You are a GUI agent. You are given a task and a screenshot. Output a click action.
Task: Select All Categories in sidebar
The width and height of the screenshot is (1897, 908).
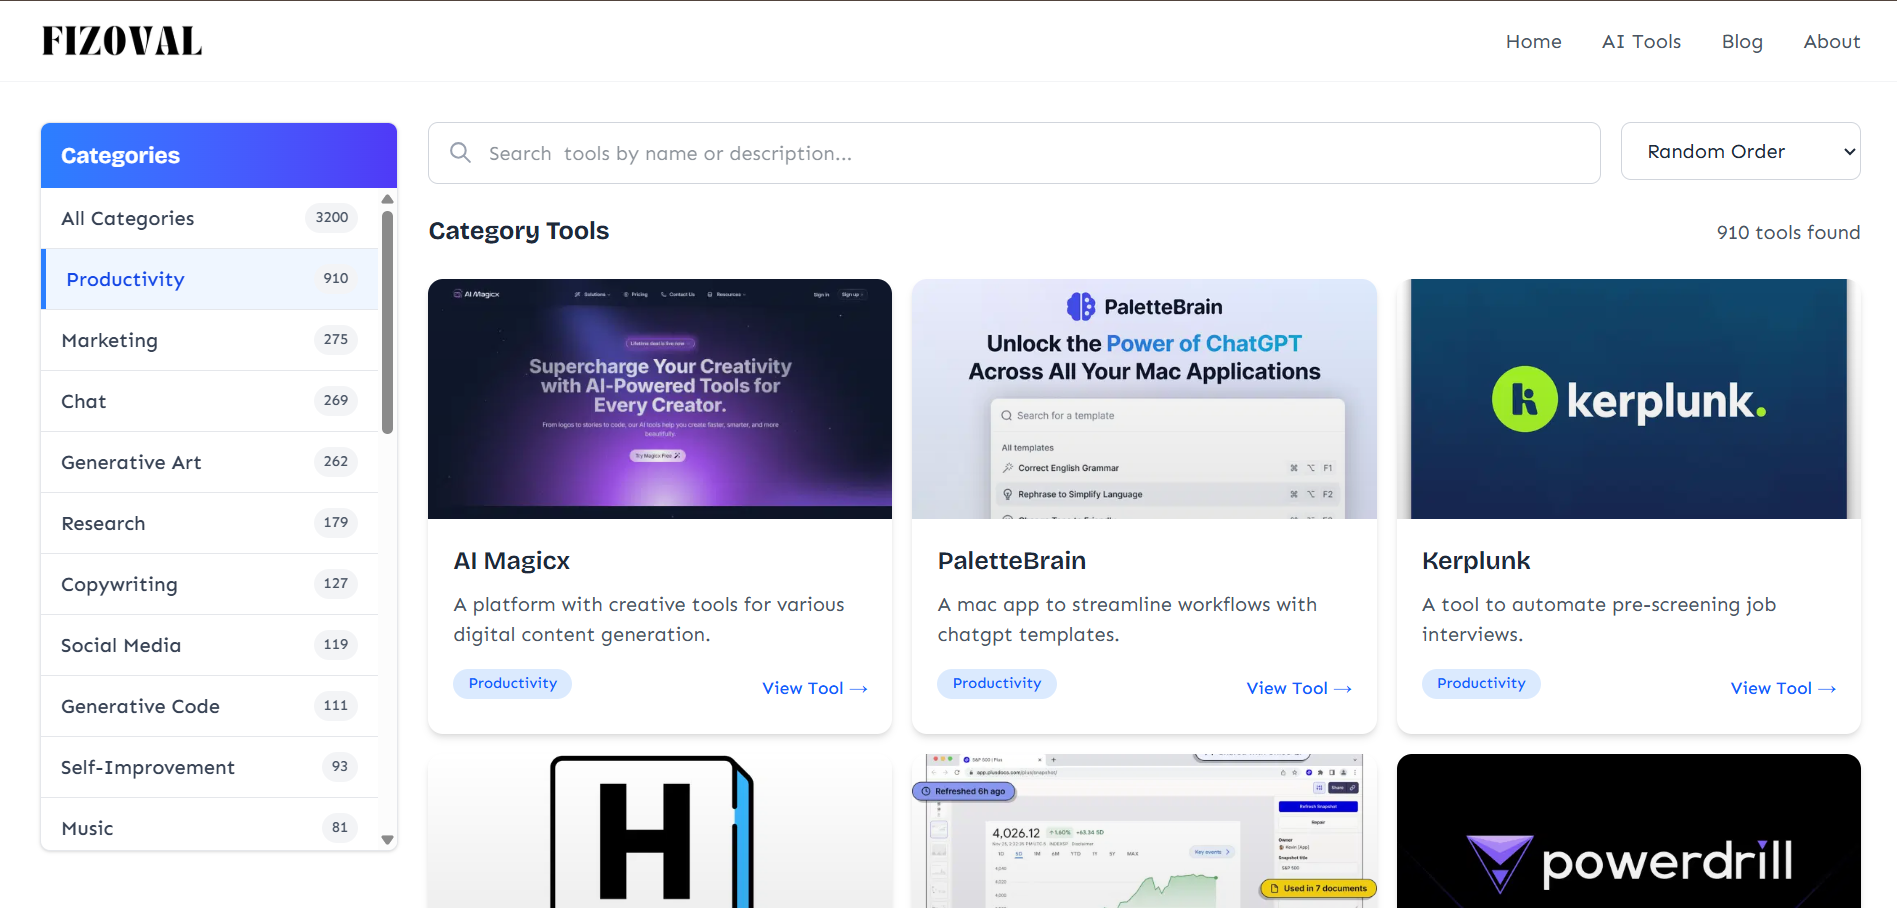point(210,218)
